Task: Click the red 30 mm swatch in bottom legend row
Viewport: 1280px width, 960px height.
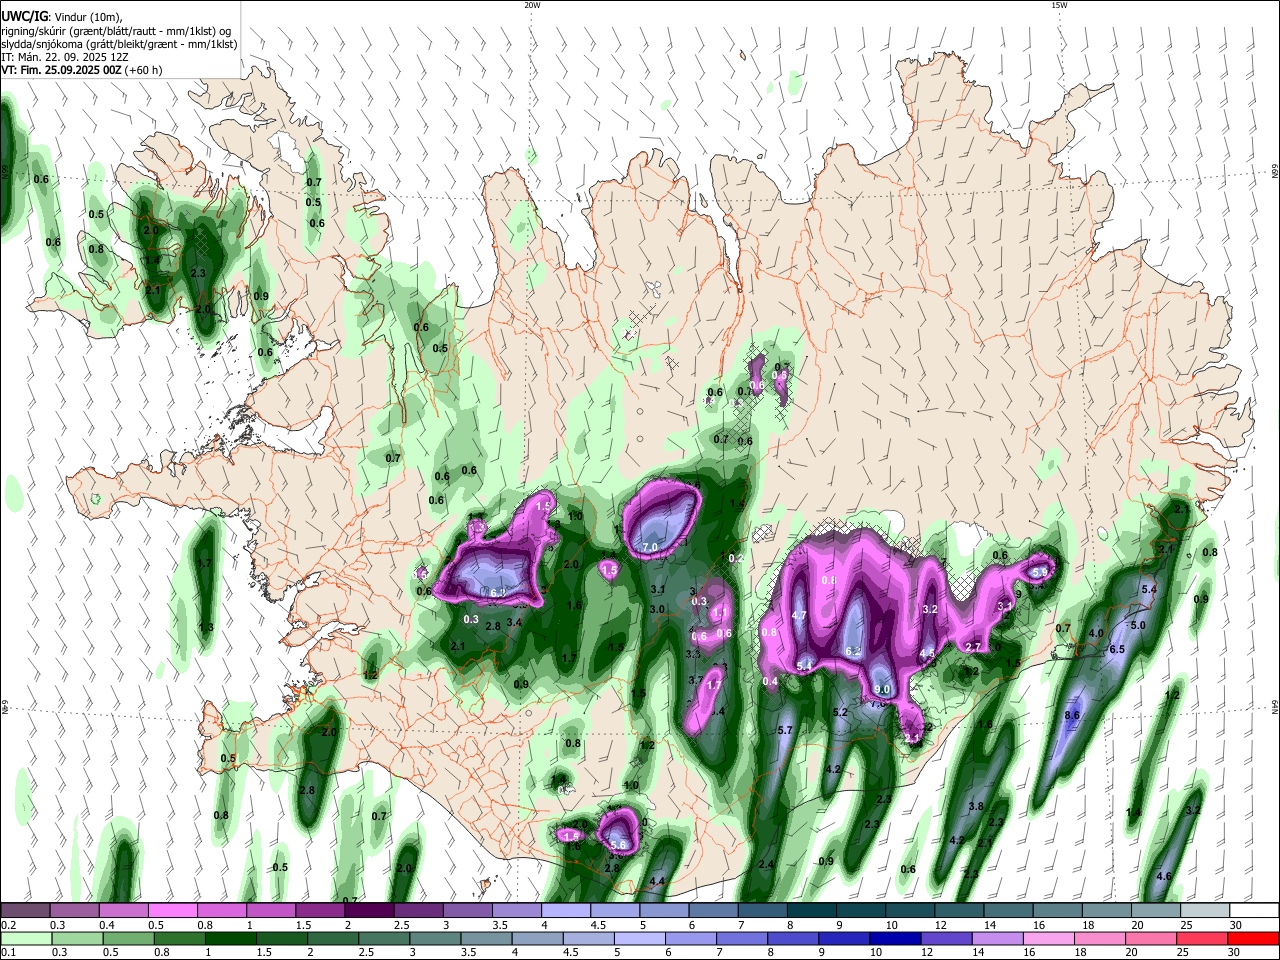Action: (1253, 938)
